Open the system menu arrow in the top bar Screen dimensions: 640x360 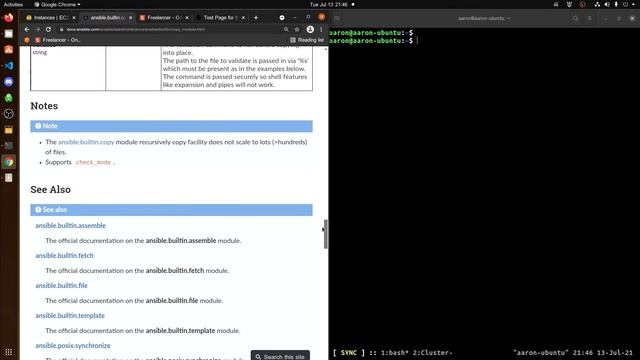(633, 4)
